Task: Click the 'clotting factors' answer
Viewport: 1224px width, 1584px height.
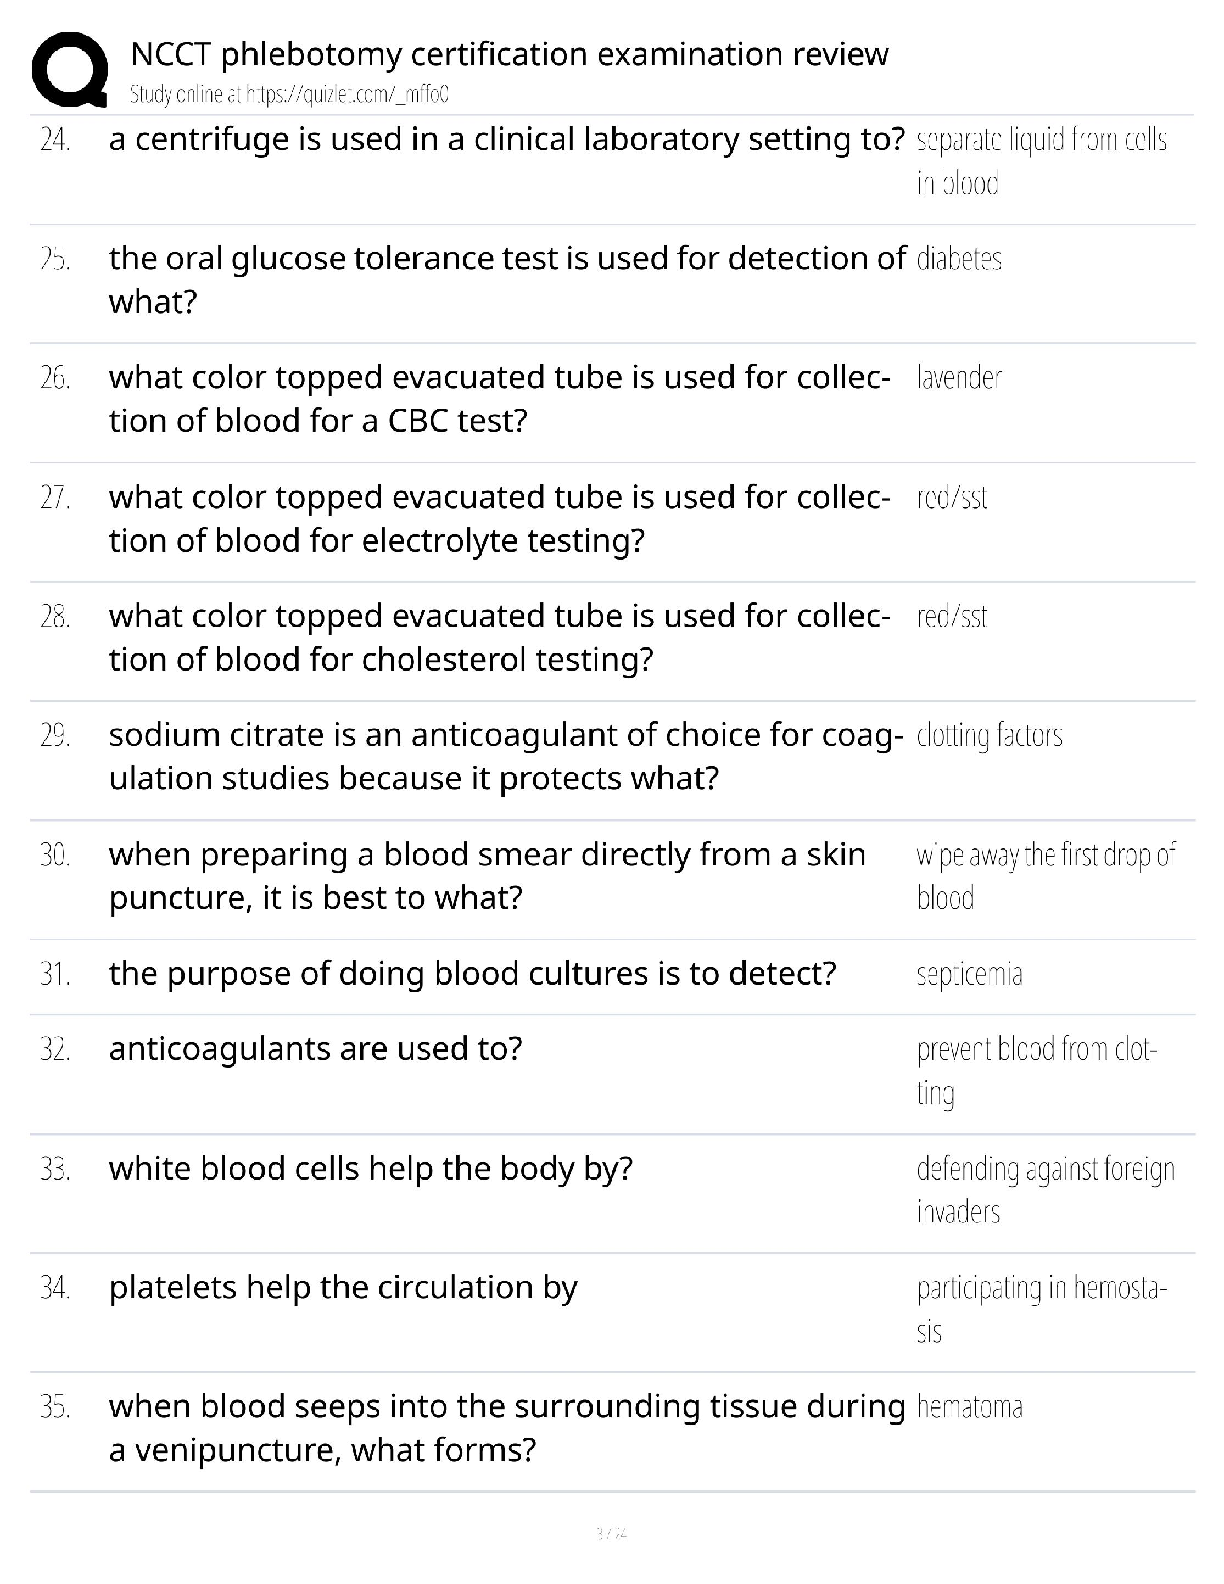Action: coord(989,736)
